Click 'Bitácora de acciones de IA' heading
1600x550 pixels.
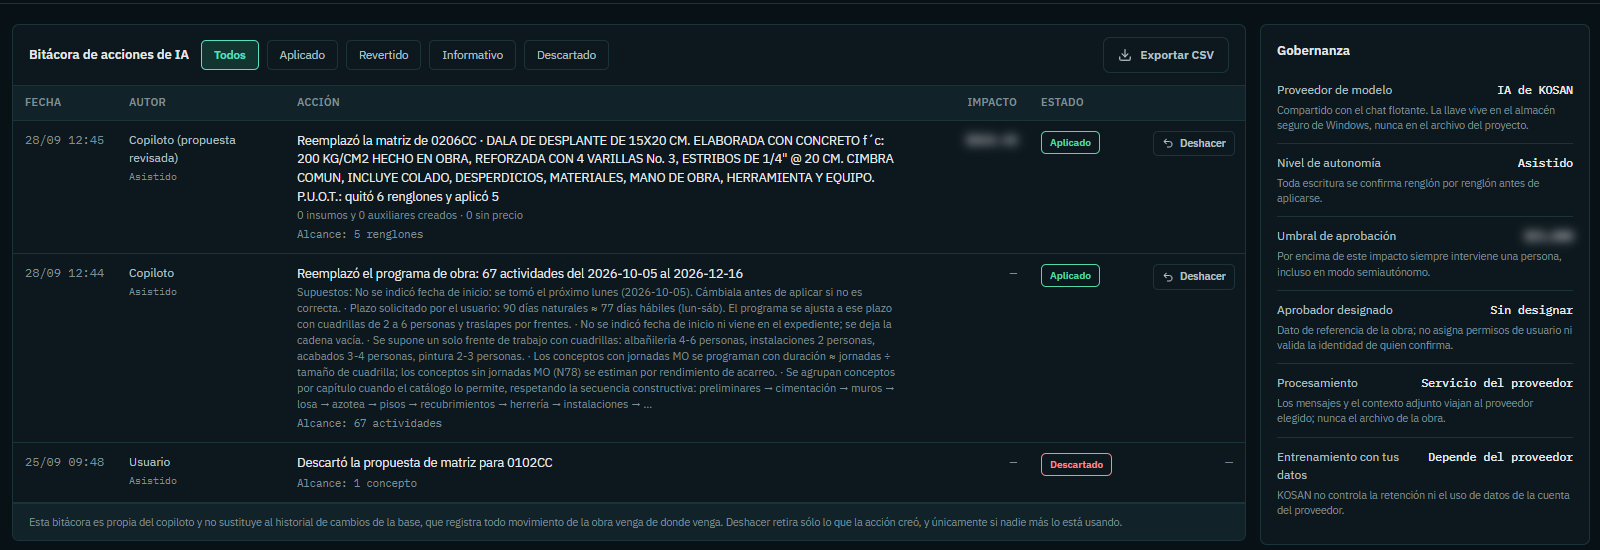pyautogui.click(x=109, y=55)
